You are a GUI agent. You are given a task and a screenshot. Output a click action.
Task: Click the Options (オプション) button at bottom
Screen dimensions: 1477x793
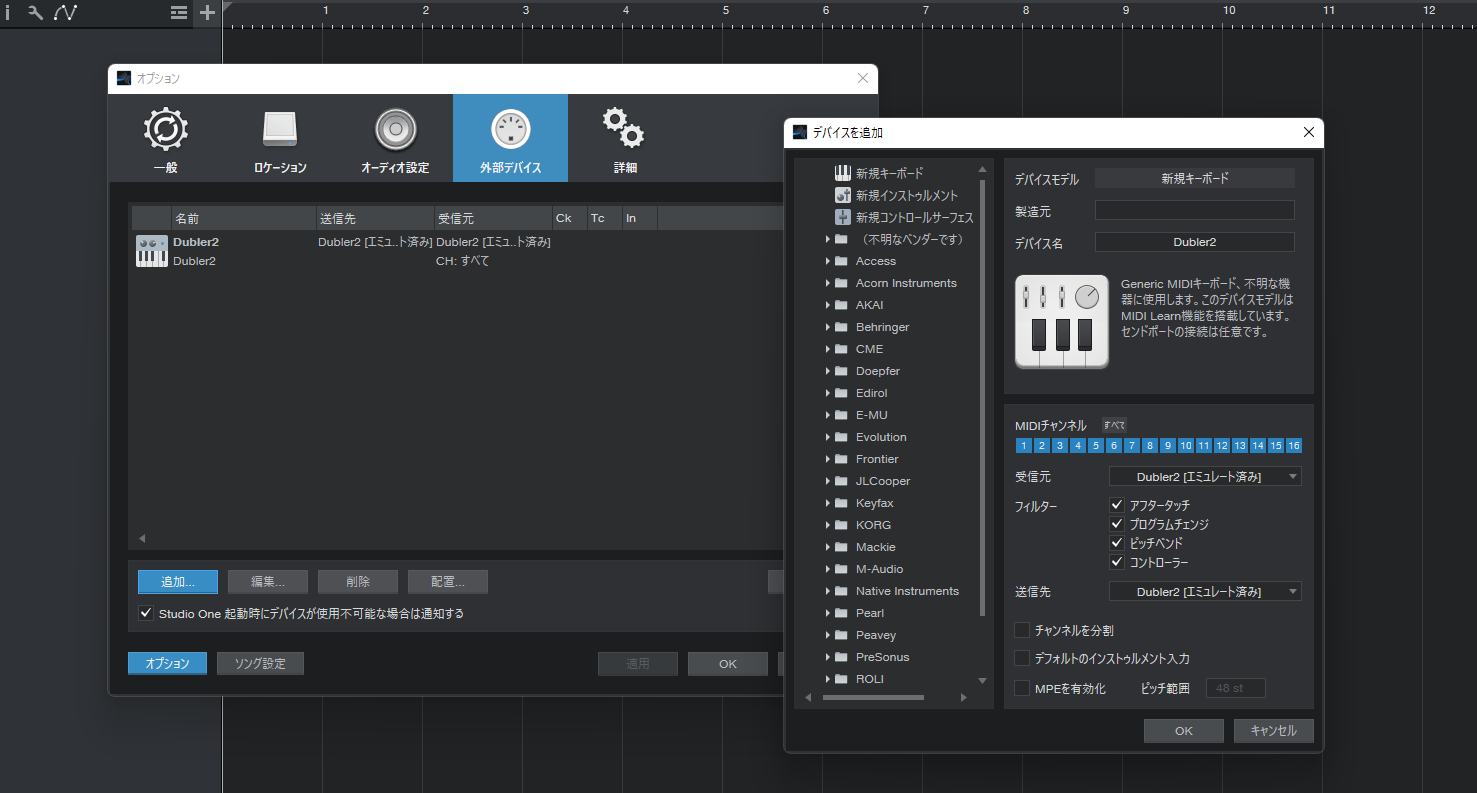pyautogui.click(x=168, y=663)
